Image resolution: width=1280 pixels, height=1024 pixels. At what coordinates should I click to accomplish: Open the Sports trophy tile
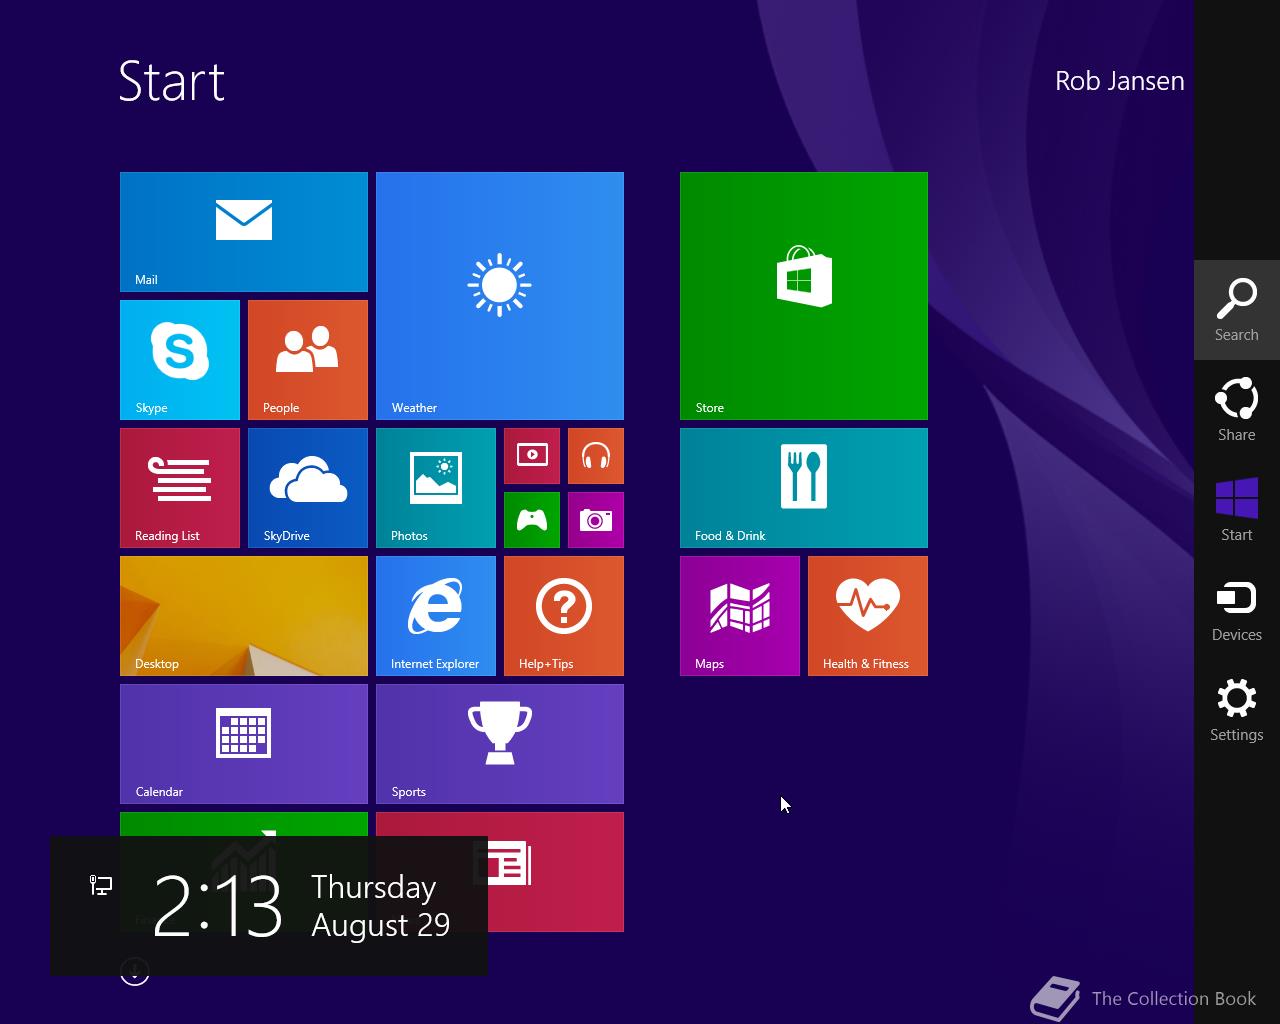click(500, 744)
